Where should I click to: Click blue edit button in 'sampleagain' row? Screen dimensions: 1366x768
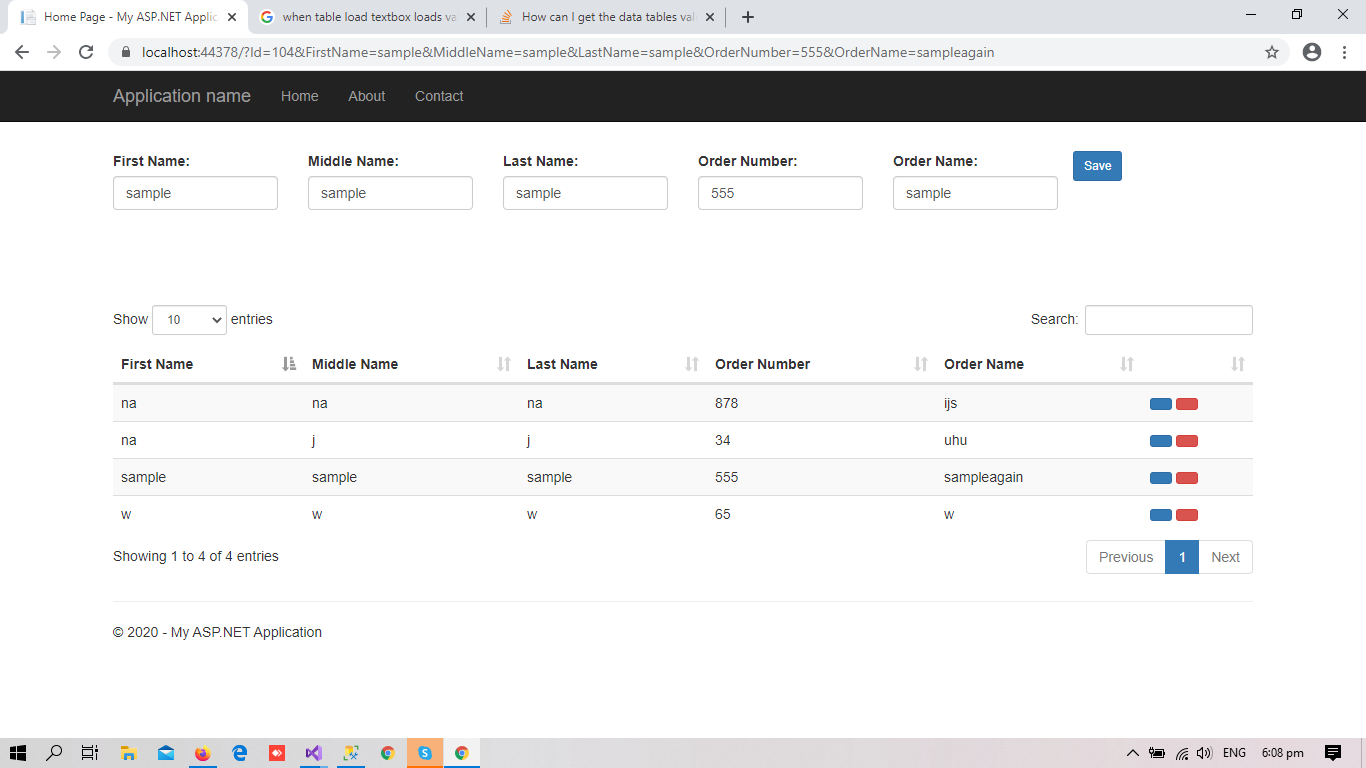(1161, 478)
